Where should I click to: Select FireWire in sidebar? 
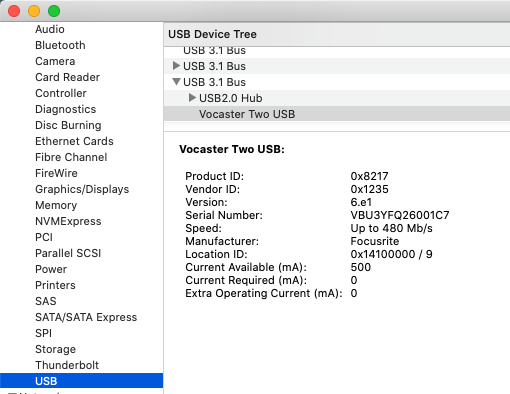56,173
